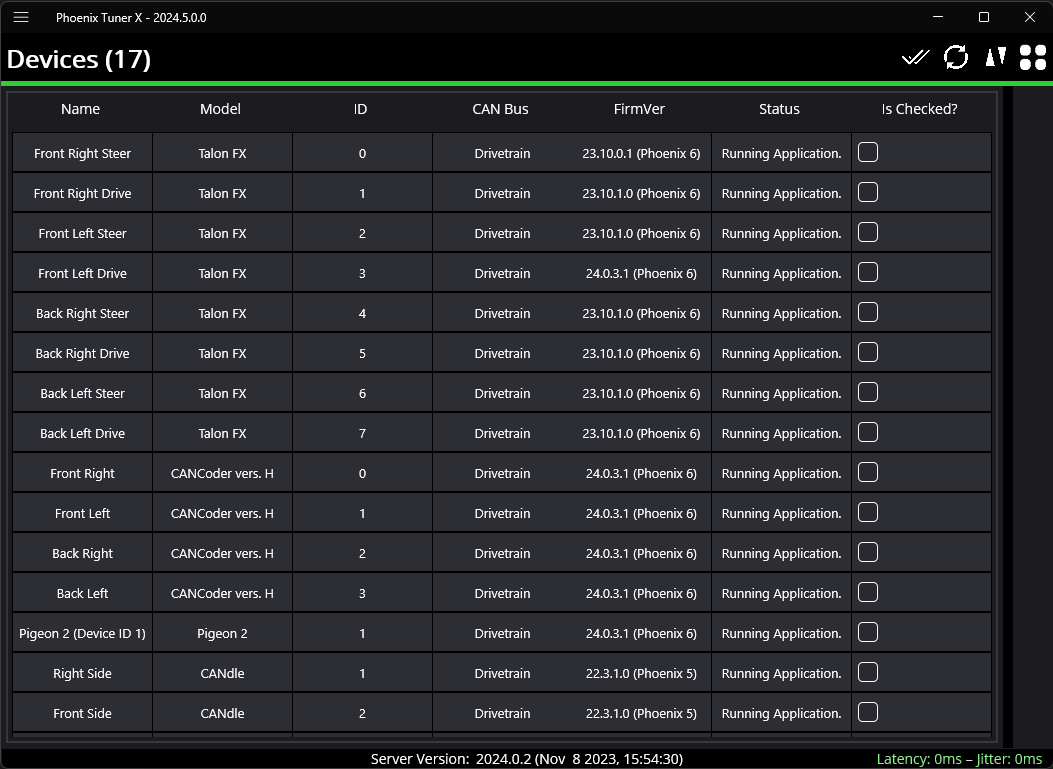Check the Front Left CANCoder checkbox
The width and height of the screenshot is (1053, 769).
(x=868, y=512)
